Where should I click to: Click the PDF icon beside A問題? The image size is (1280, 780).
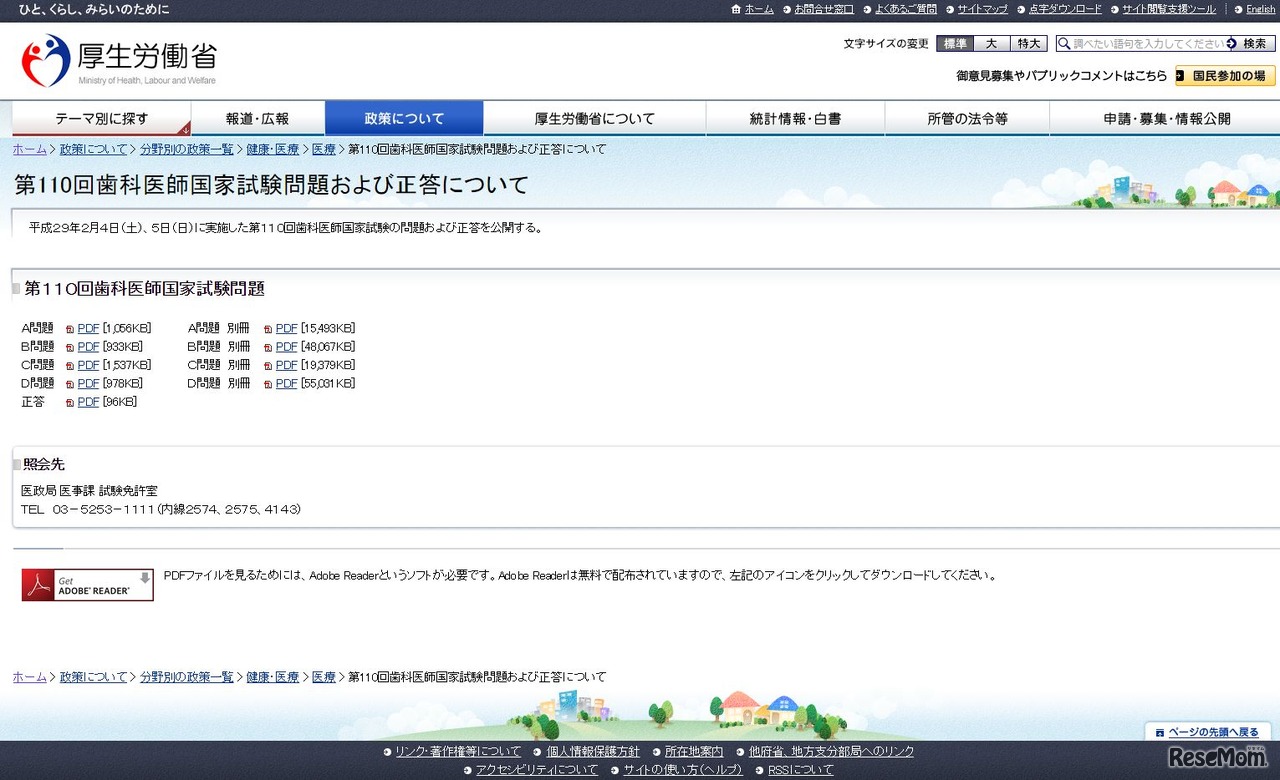pos(69,327)
